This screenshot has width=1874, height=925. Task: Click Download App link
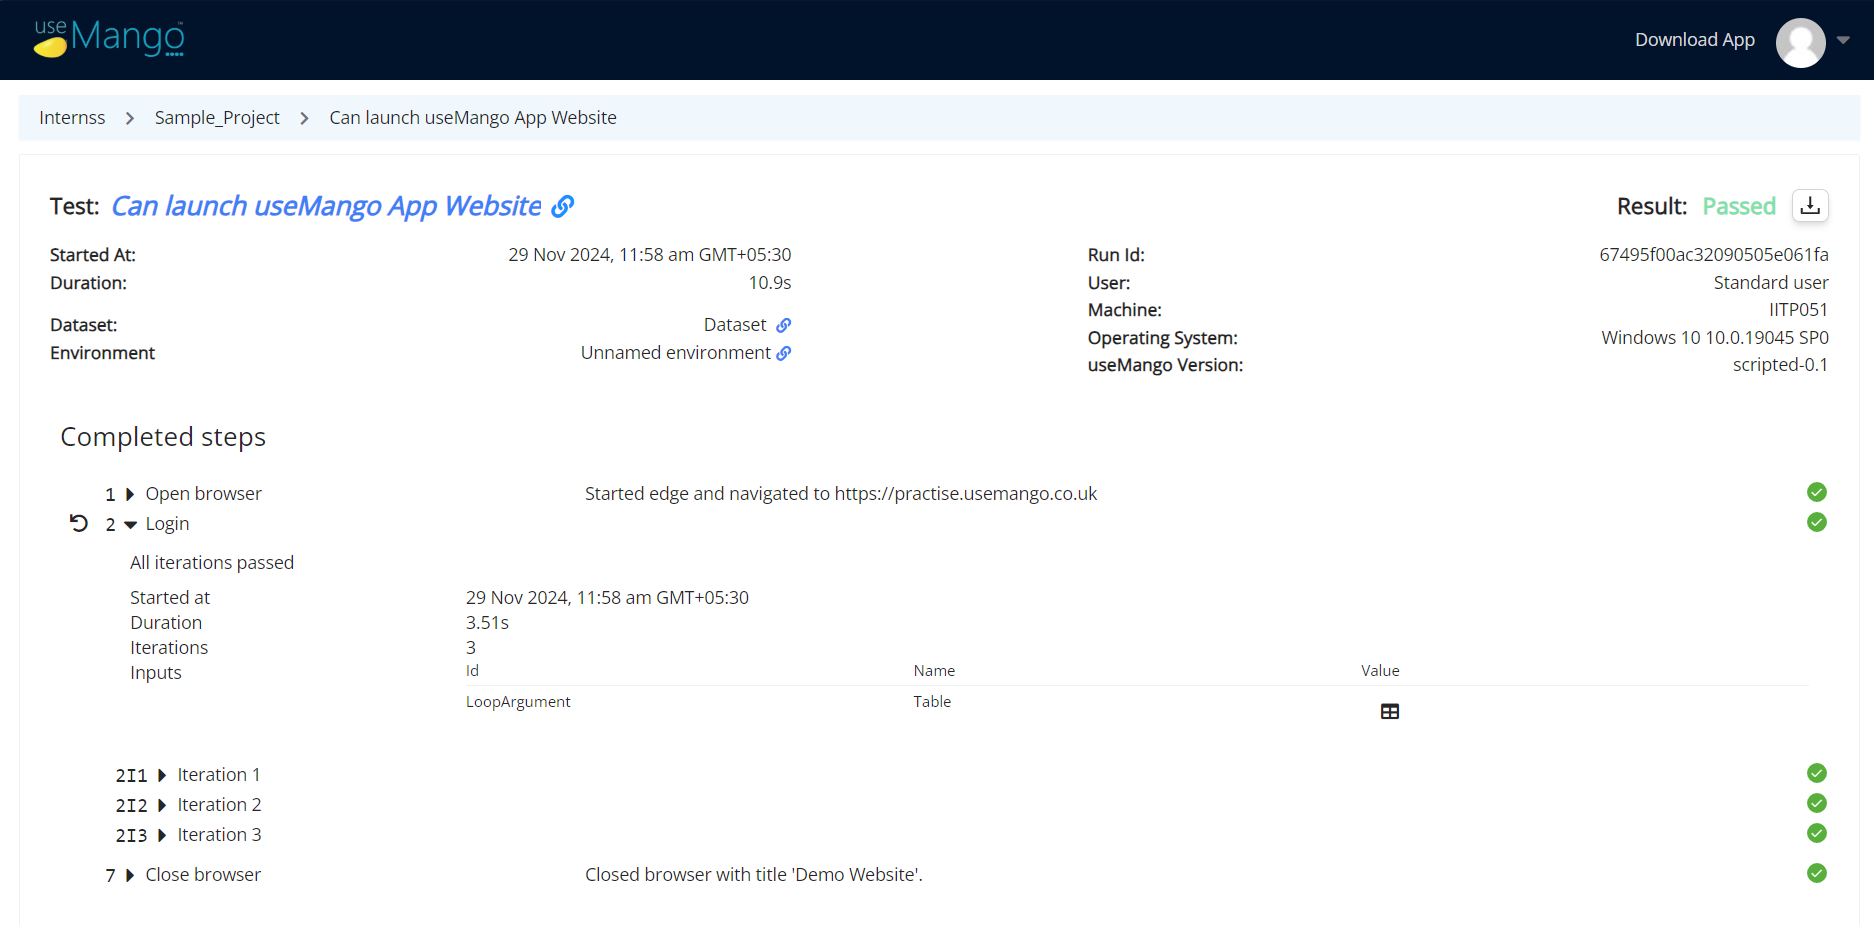point(1694,40)
